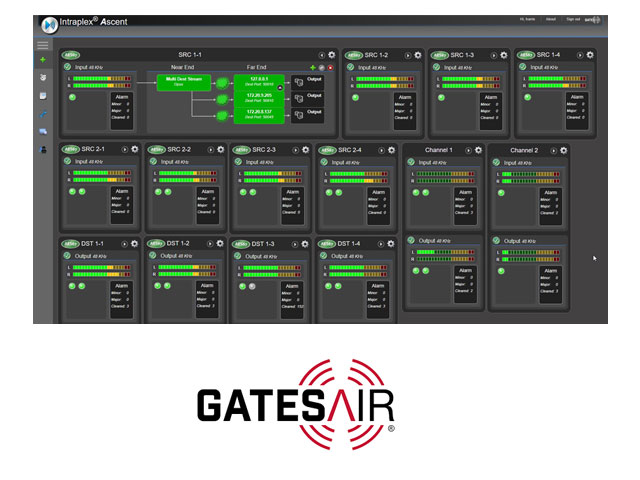Click the SRC 2-2 panel title

pos(179,149)
